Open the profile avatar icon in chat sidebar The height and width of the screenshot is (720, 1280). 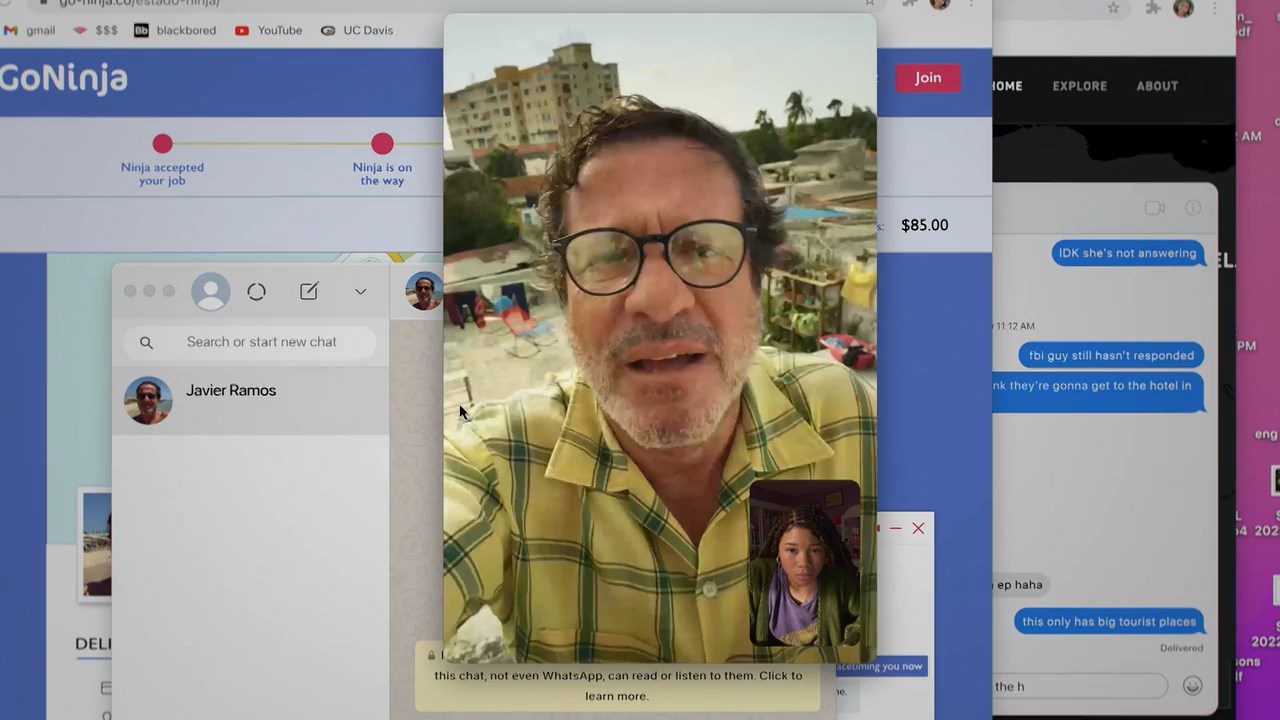coord(210,291)
